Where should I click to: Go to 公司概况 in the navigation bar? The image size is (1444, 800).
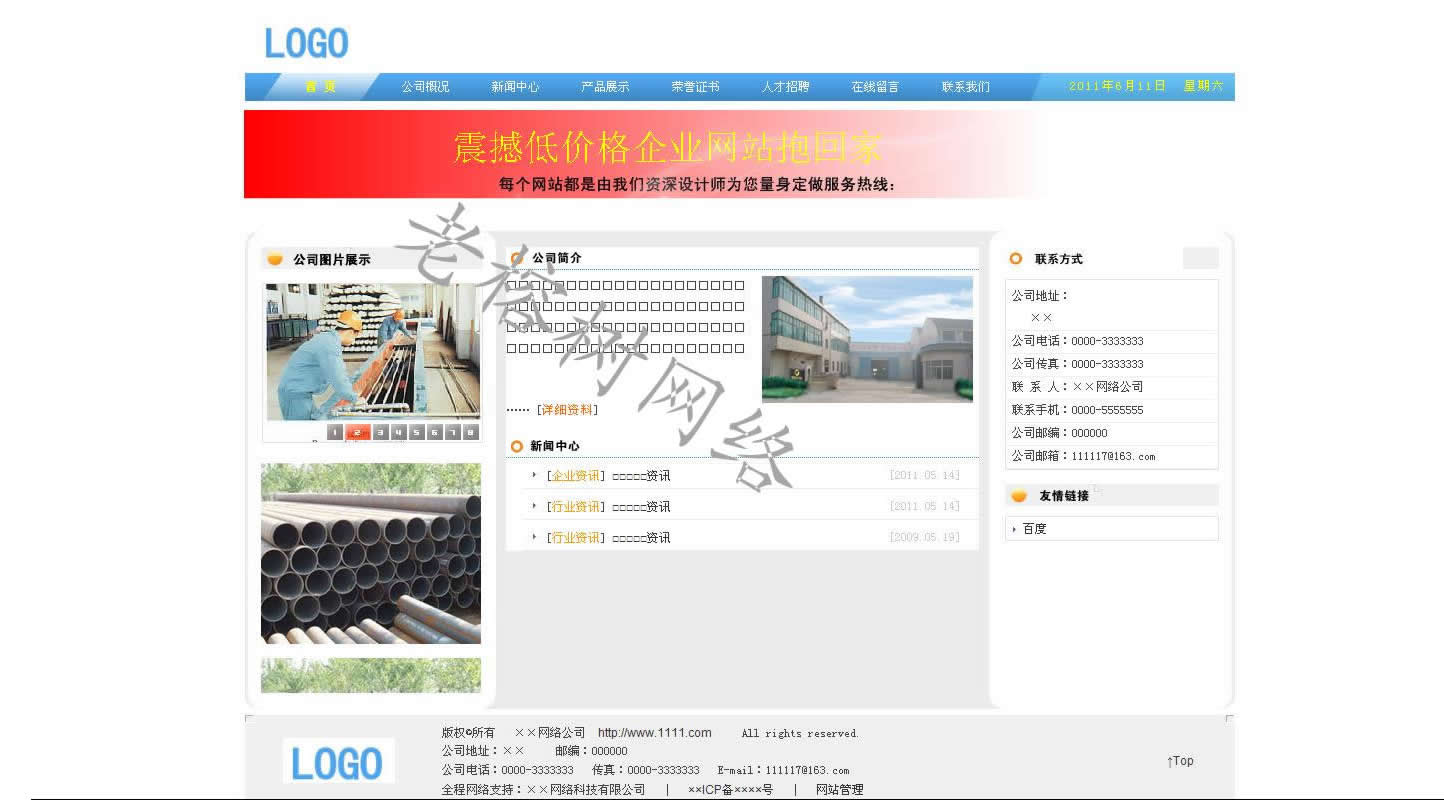pyautogui.click(x=425, y=87)
